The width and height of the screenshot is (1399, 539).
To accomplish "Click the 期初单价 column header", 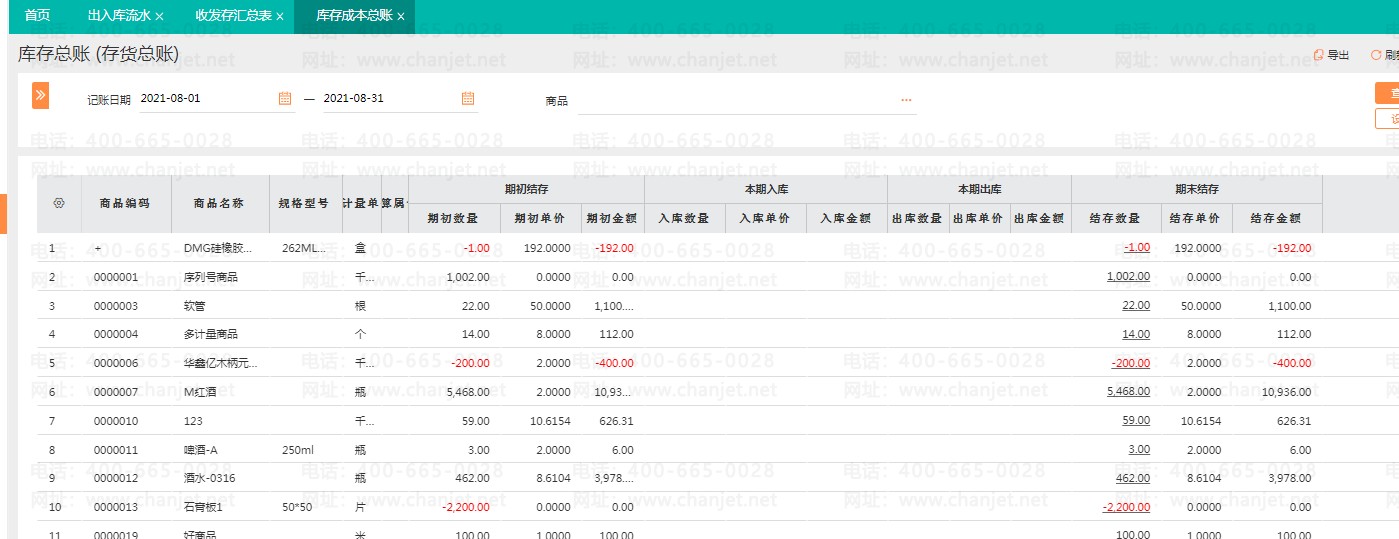I will pos(540,217).
